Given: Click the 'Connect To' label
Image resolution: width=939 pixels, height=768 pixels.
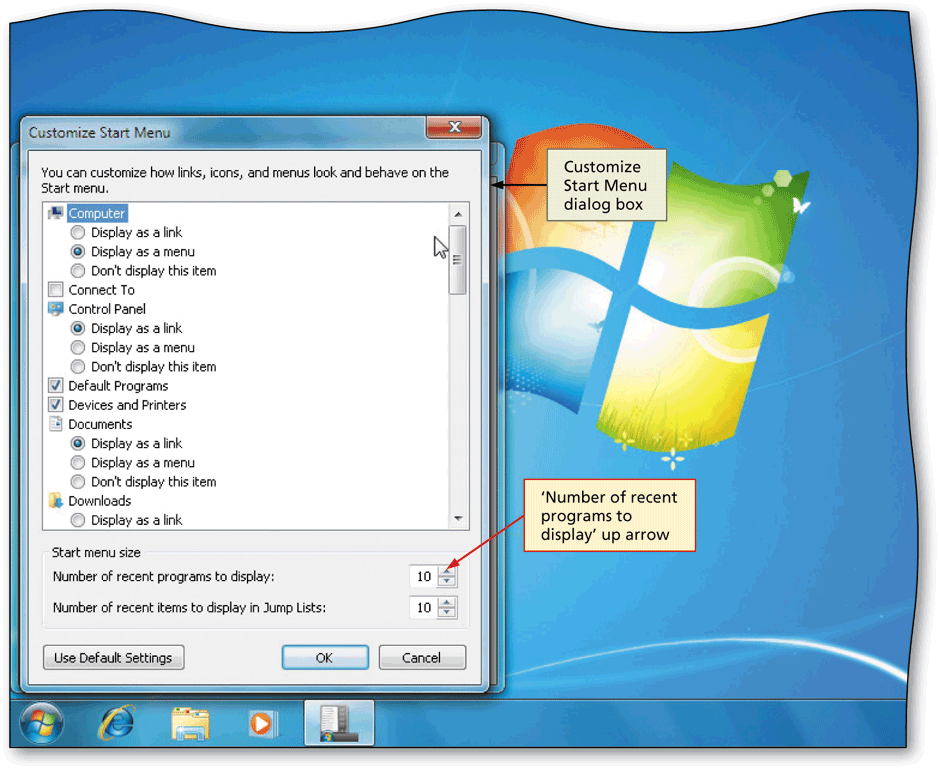Looking at the screenshot, I should click(x=101, y=290).
